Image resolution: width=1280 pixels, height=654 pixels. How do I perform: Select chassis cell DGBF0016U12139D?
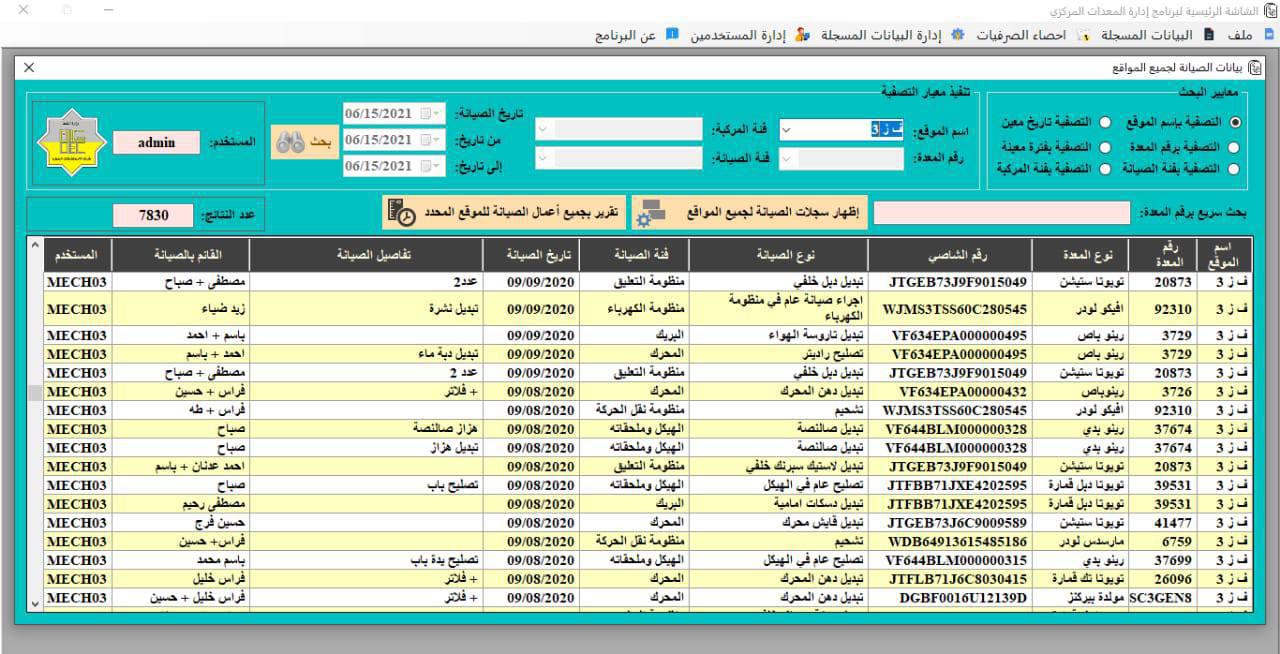click(949, 598)
